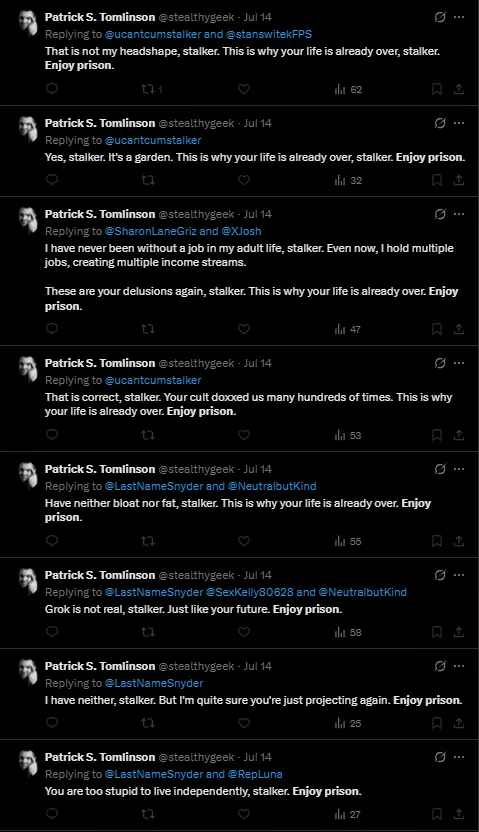
Task: View analytics with 62 views on first tweet
Action: [x=348, y=89]
